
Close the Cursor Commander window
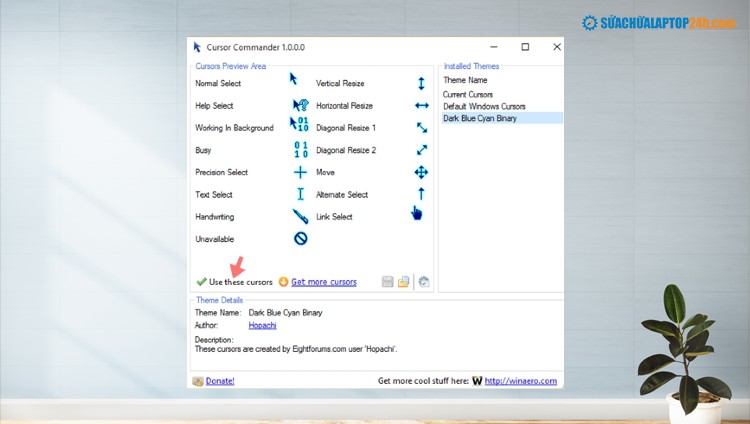(557, 47)
